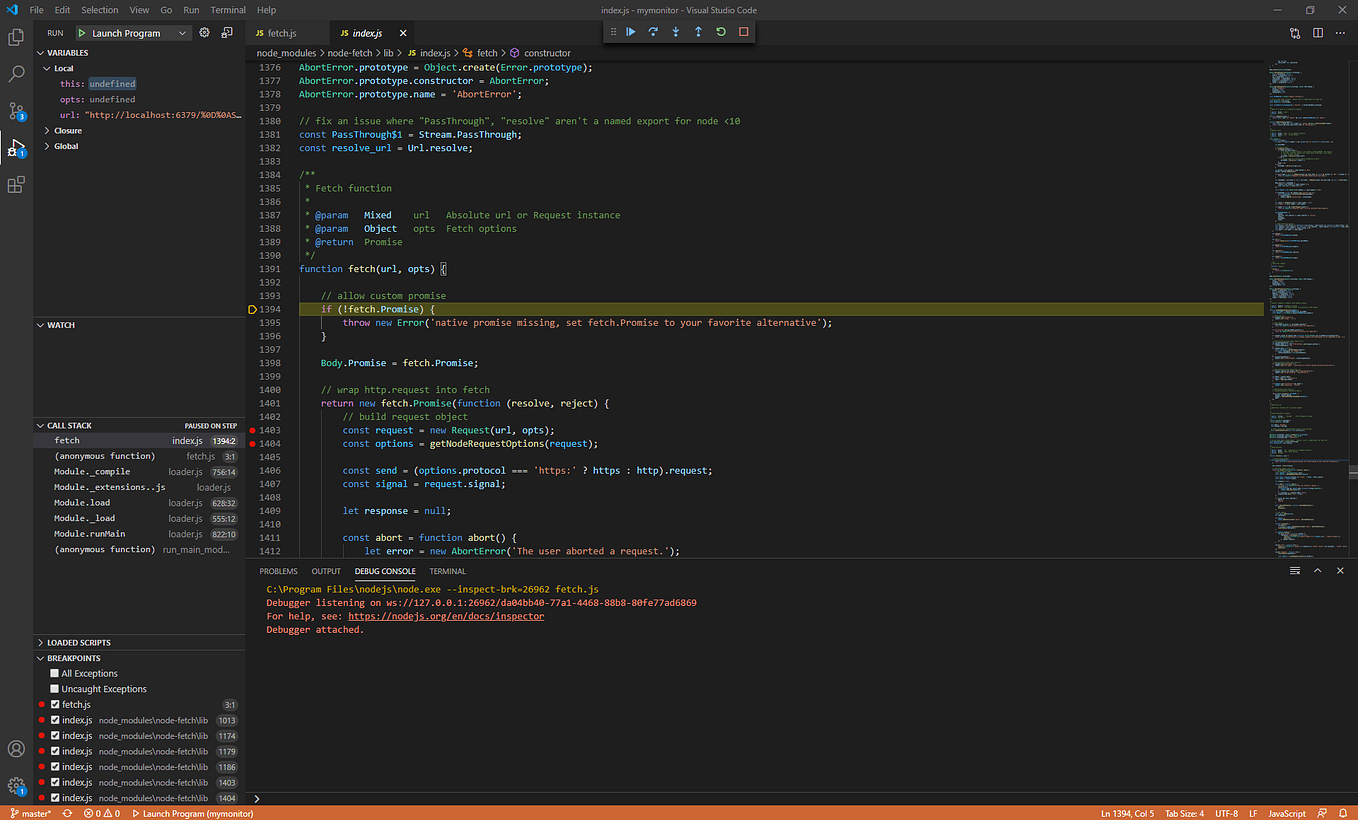This screenshot has height=820, width=1358.
Task: Switch to the Problems panel tab
Action: [278, 571]
